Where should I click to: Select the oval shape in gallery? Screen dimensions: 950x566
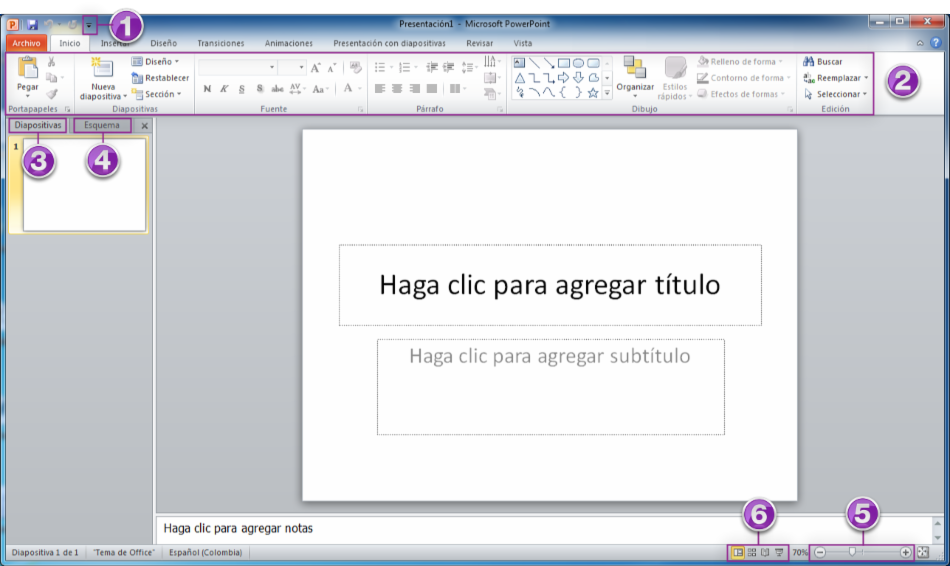click(x=579, y=63)
